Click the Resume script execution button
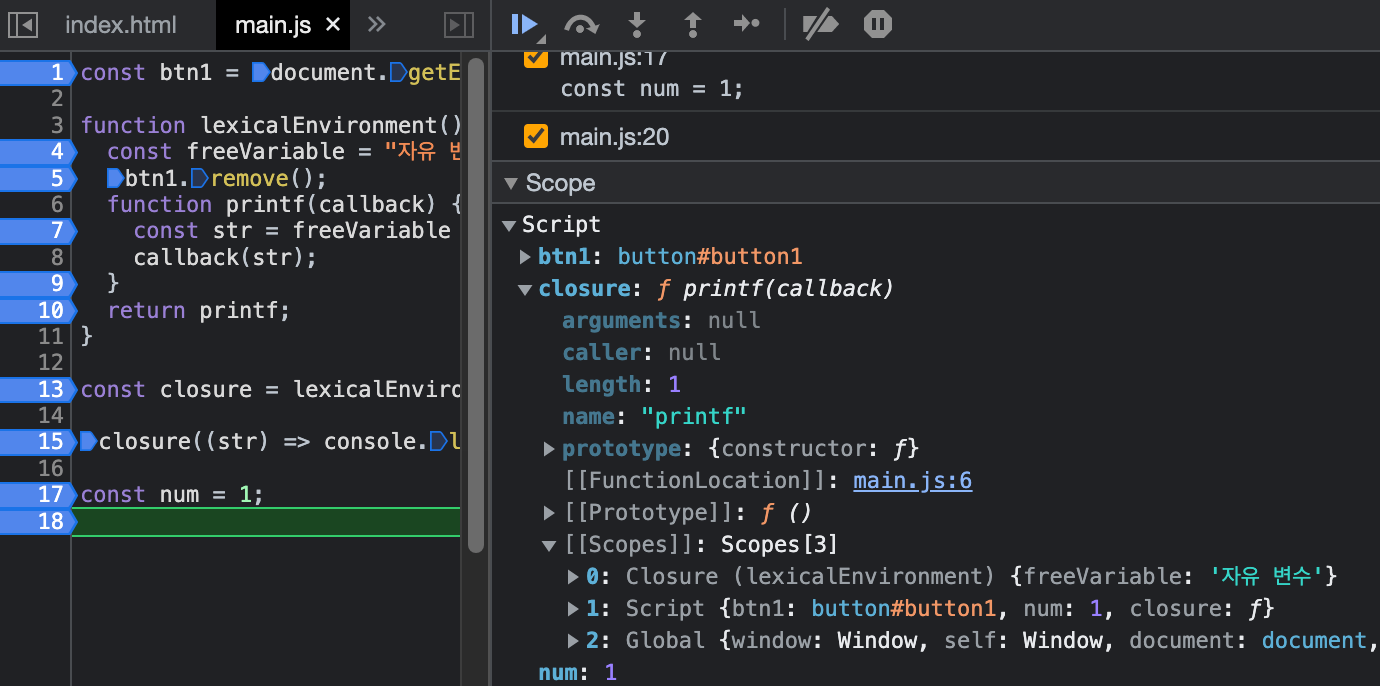Image resolution: width=1380 pixels, height=686 pixels. coord(523,24)
